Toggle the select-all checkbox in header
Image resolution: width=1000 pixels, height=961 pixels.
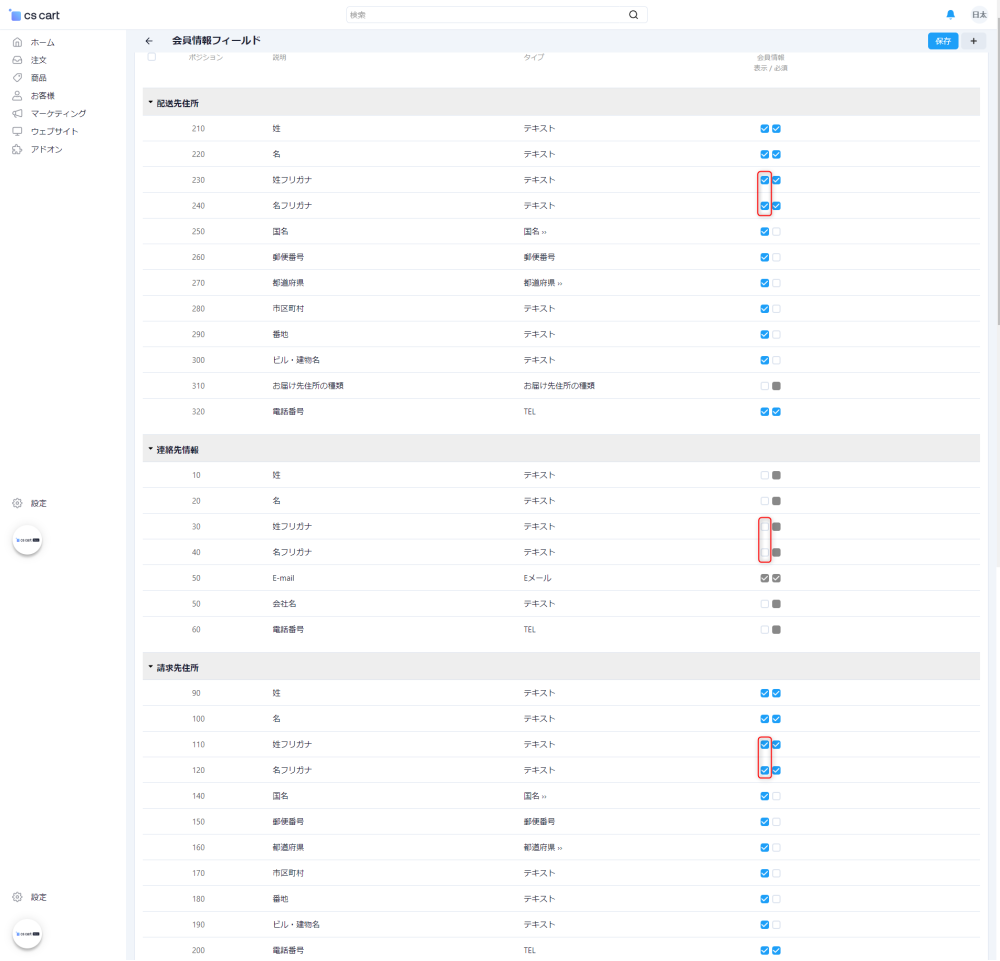click(152, 57)
